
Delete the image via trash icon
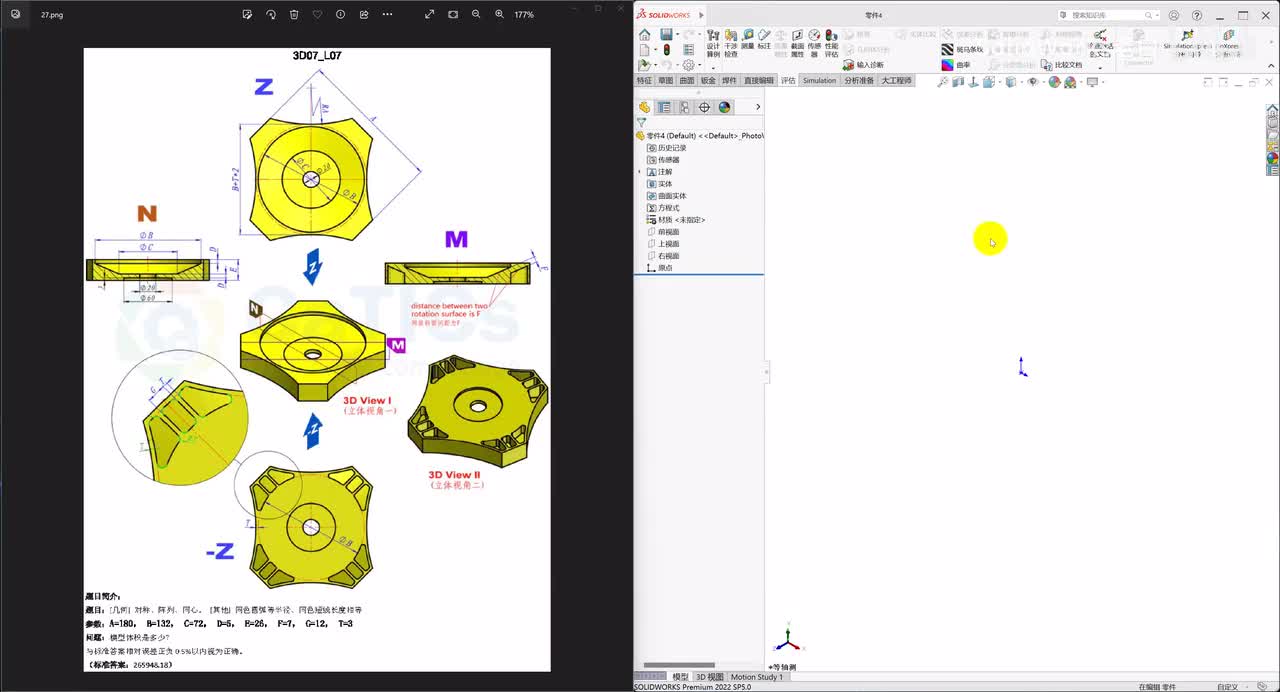click(294, 14)
